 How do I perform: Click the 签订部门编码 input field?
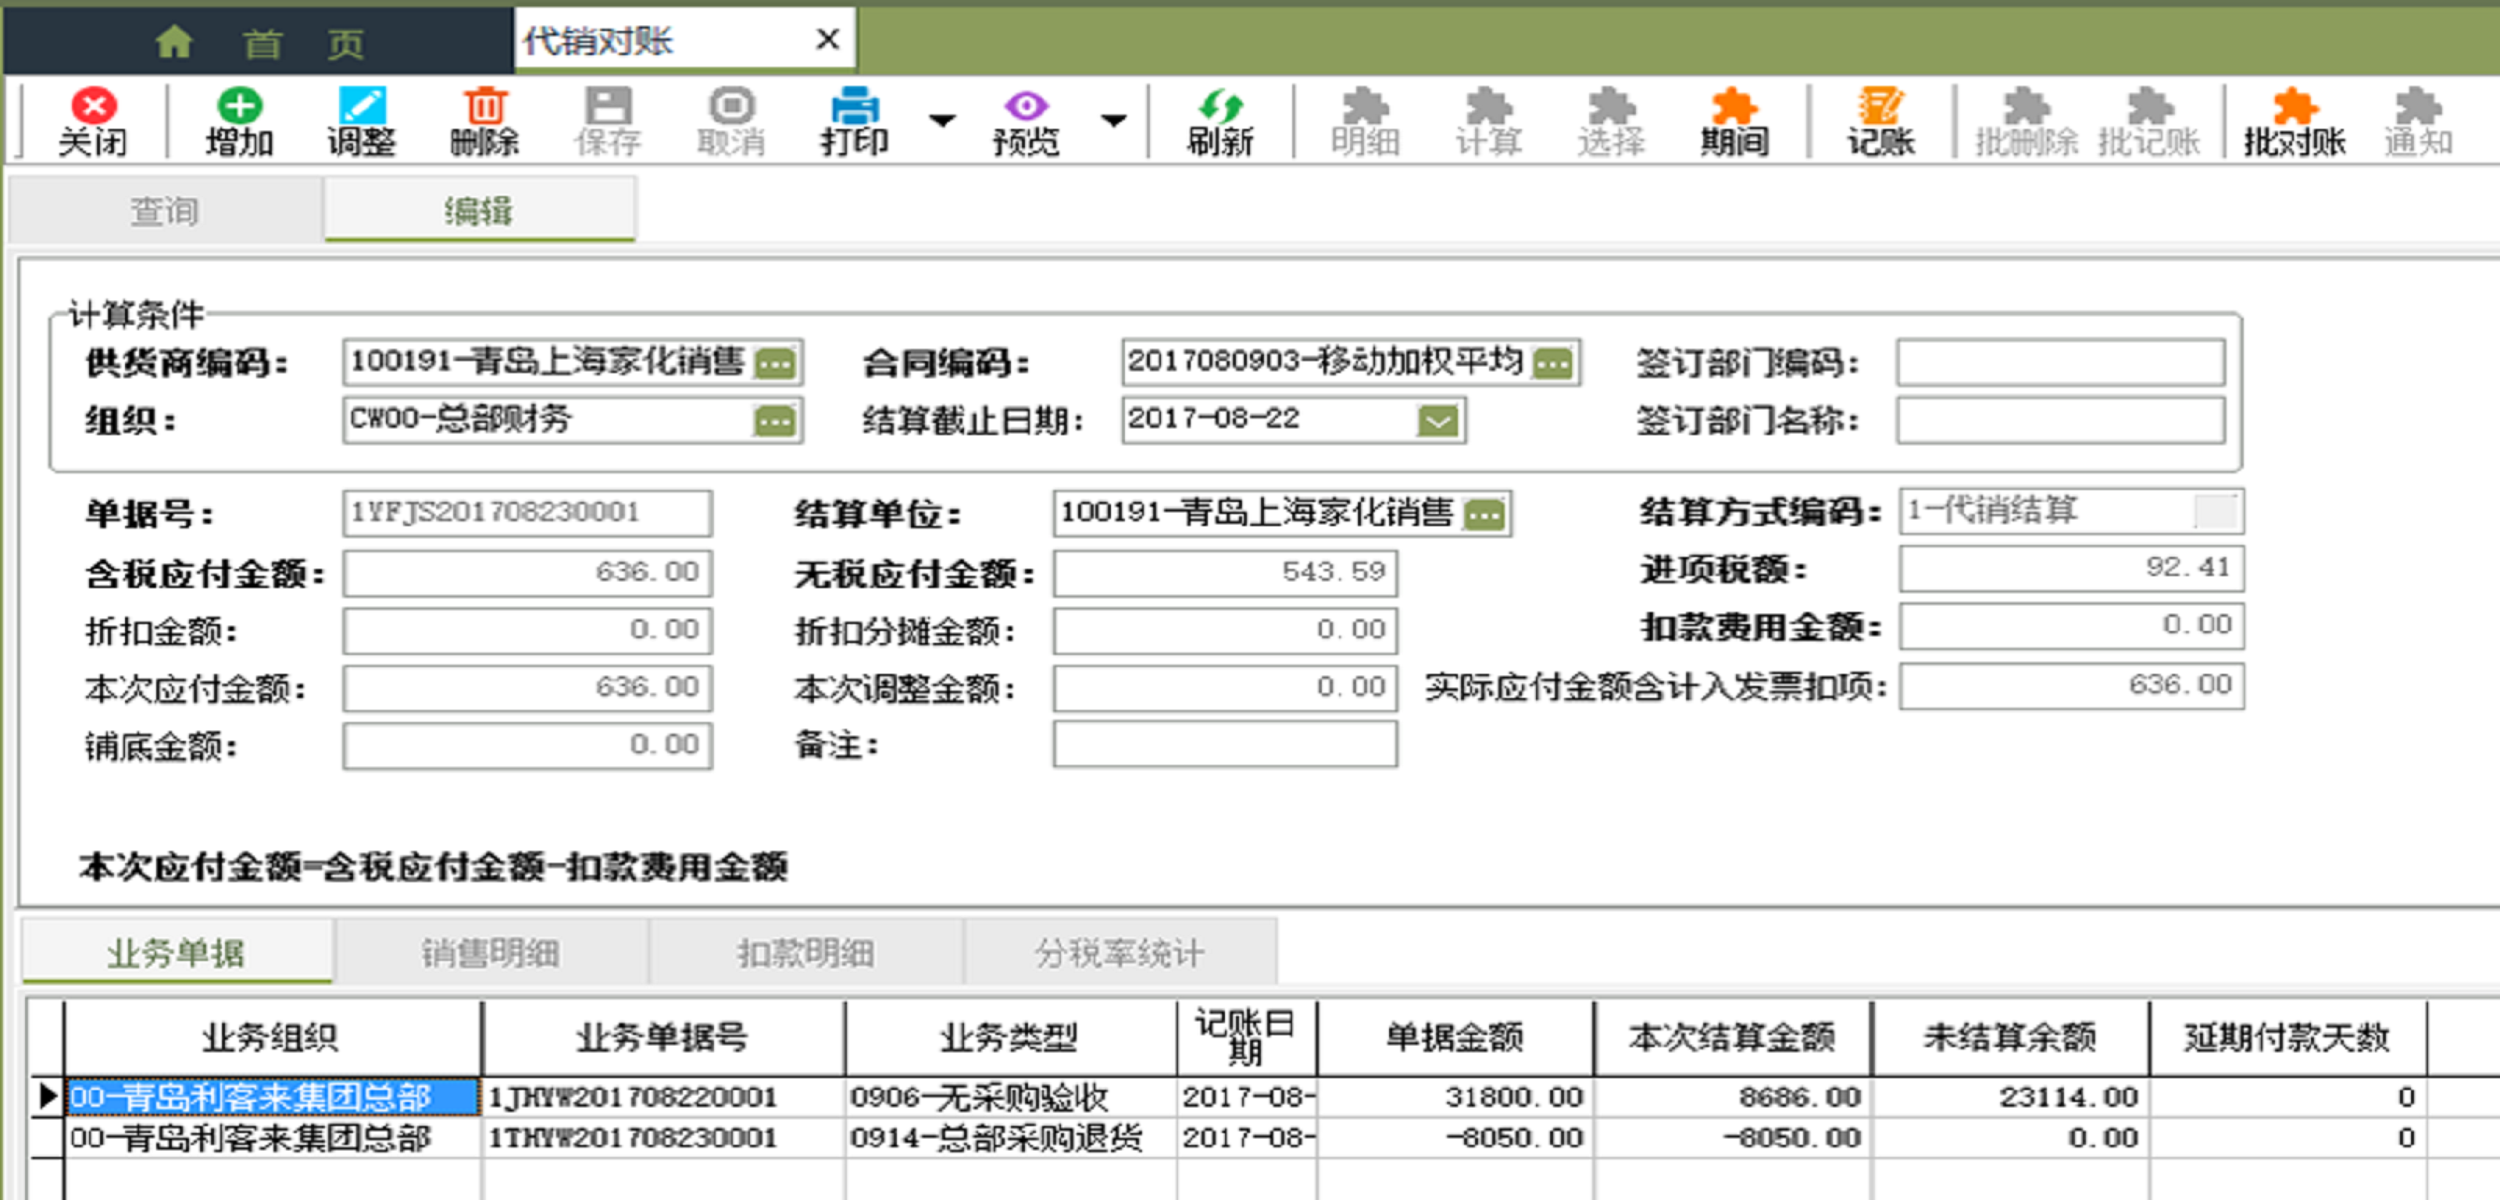(2061, 362)
